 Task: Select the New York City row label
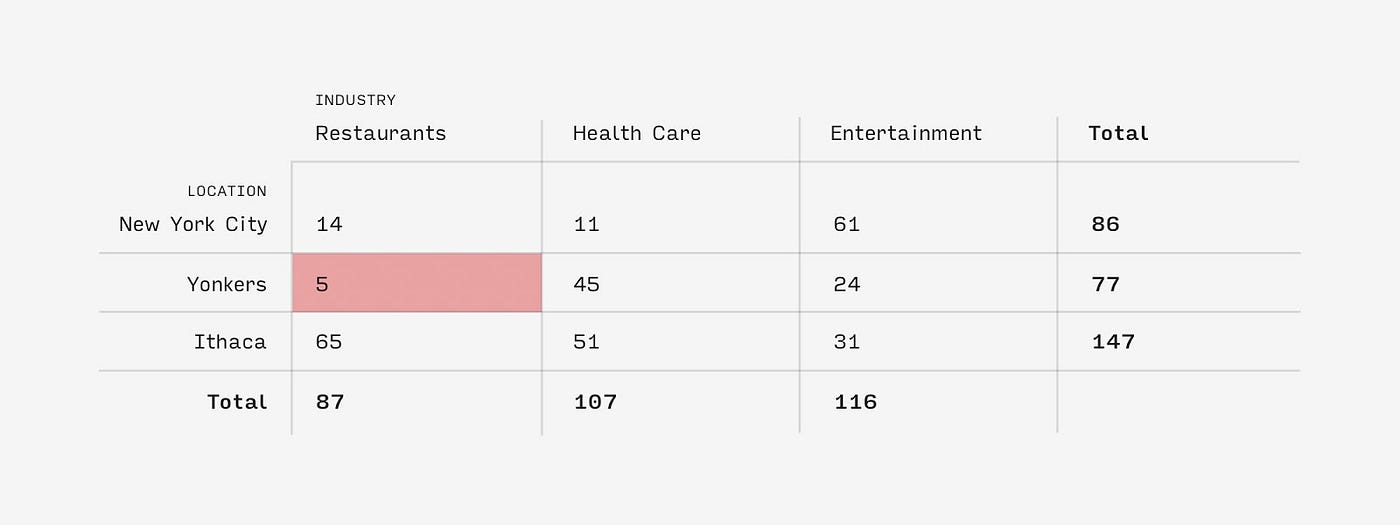pyautogui.click(x=193, y=225)
